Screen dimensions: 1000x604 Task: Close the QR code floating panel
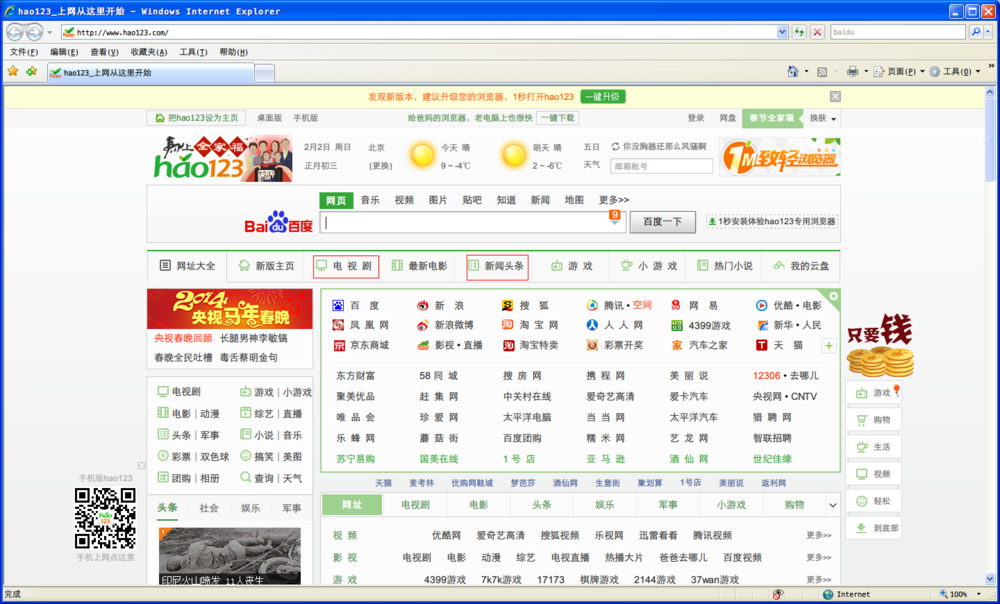coord(142,466)
